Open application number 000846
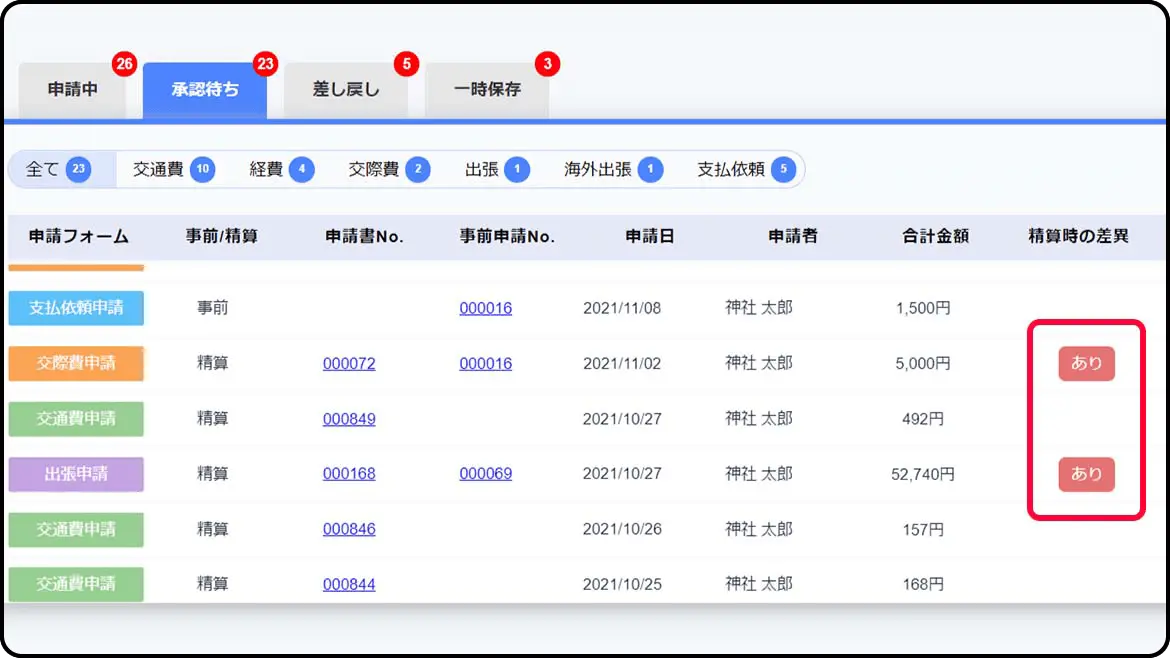1170x658 pixels. coord(349,529)
